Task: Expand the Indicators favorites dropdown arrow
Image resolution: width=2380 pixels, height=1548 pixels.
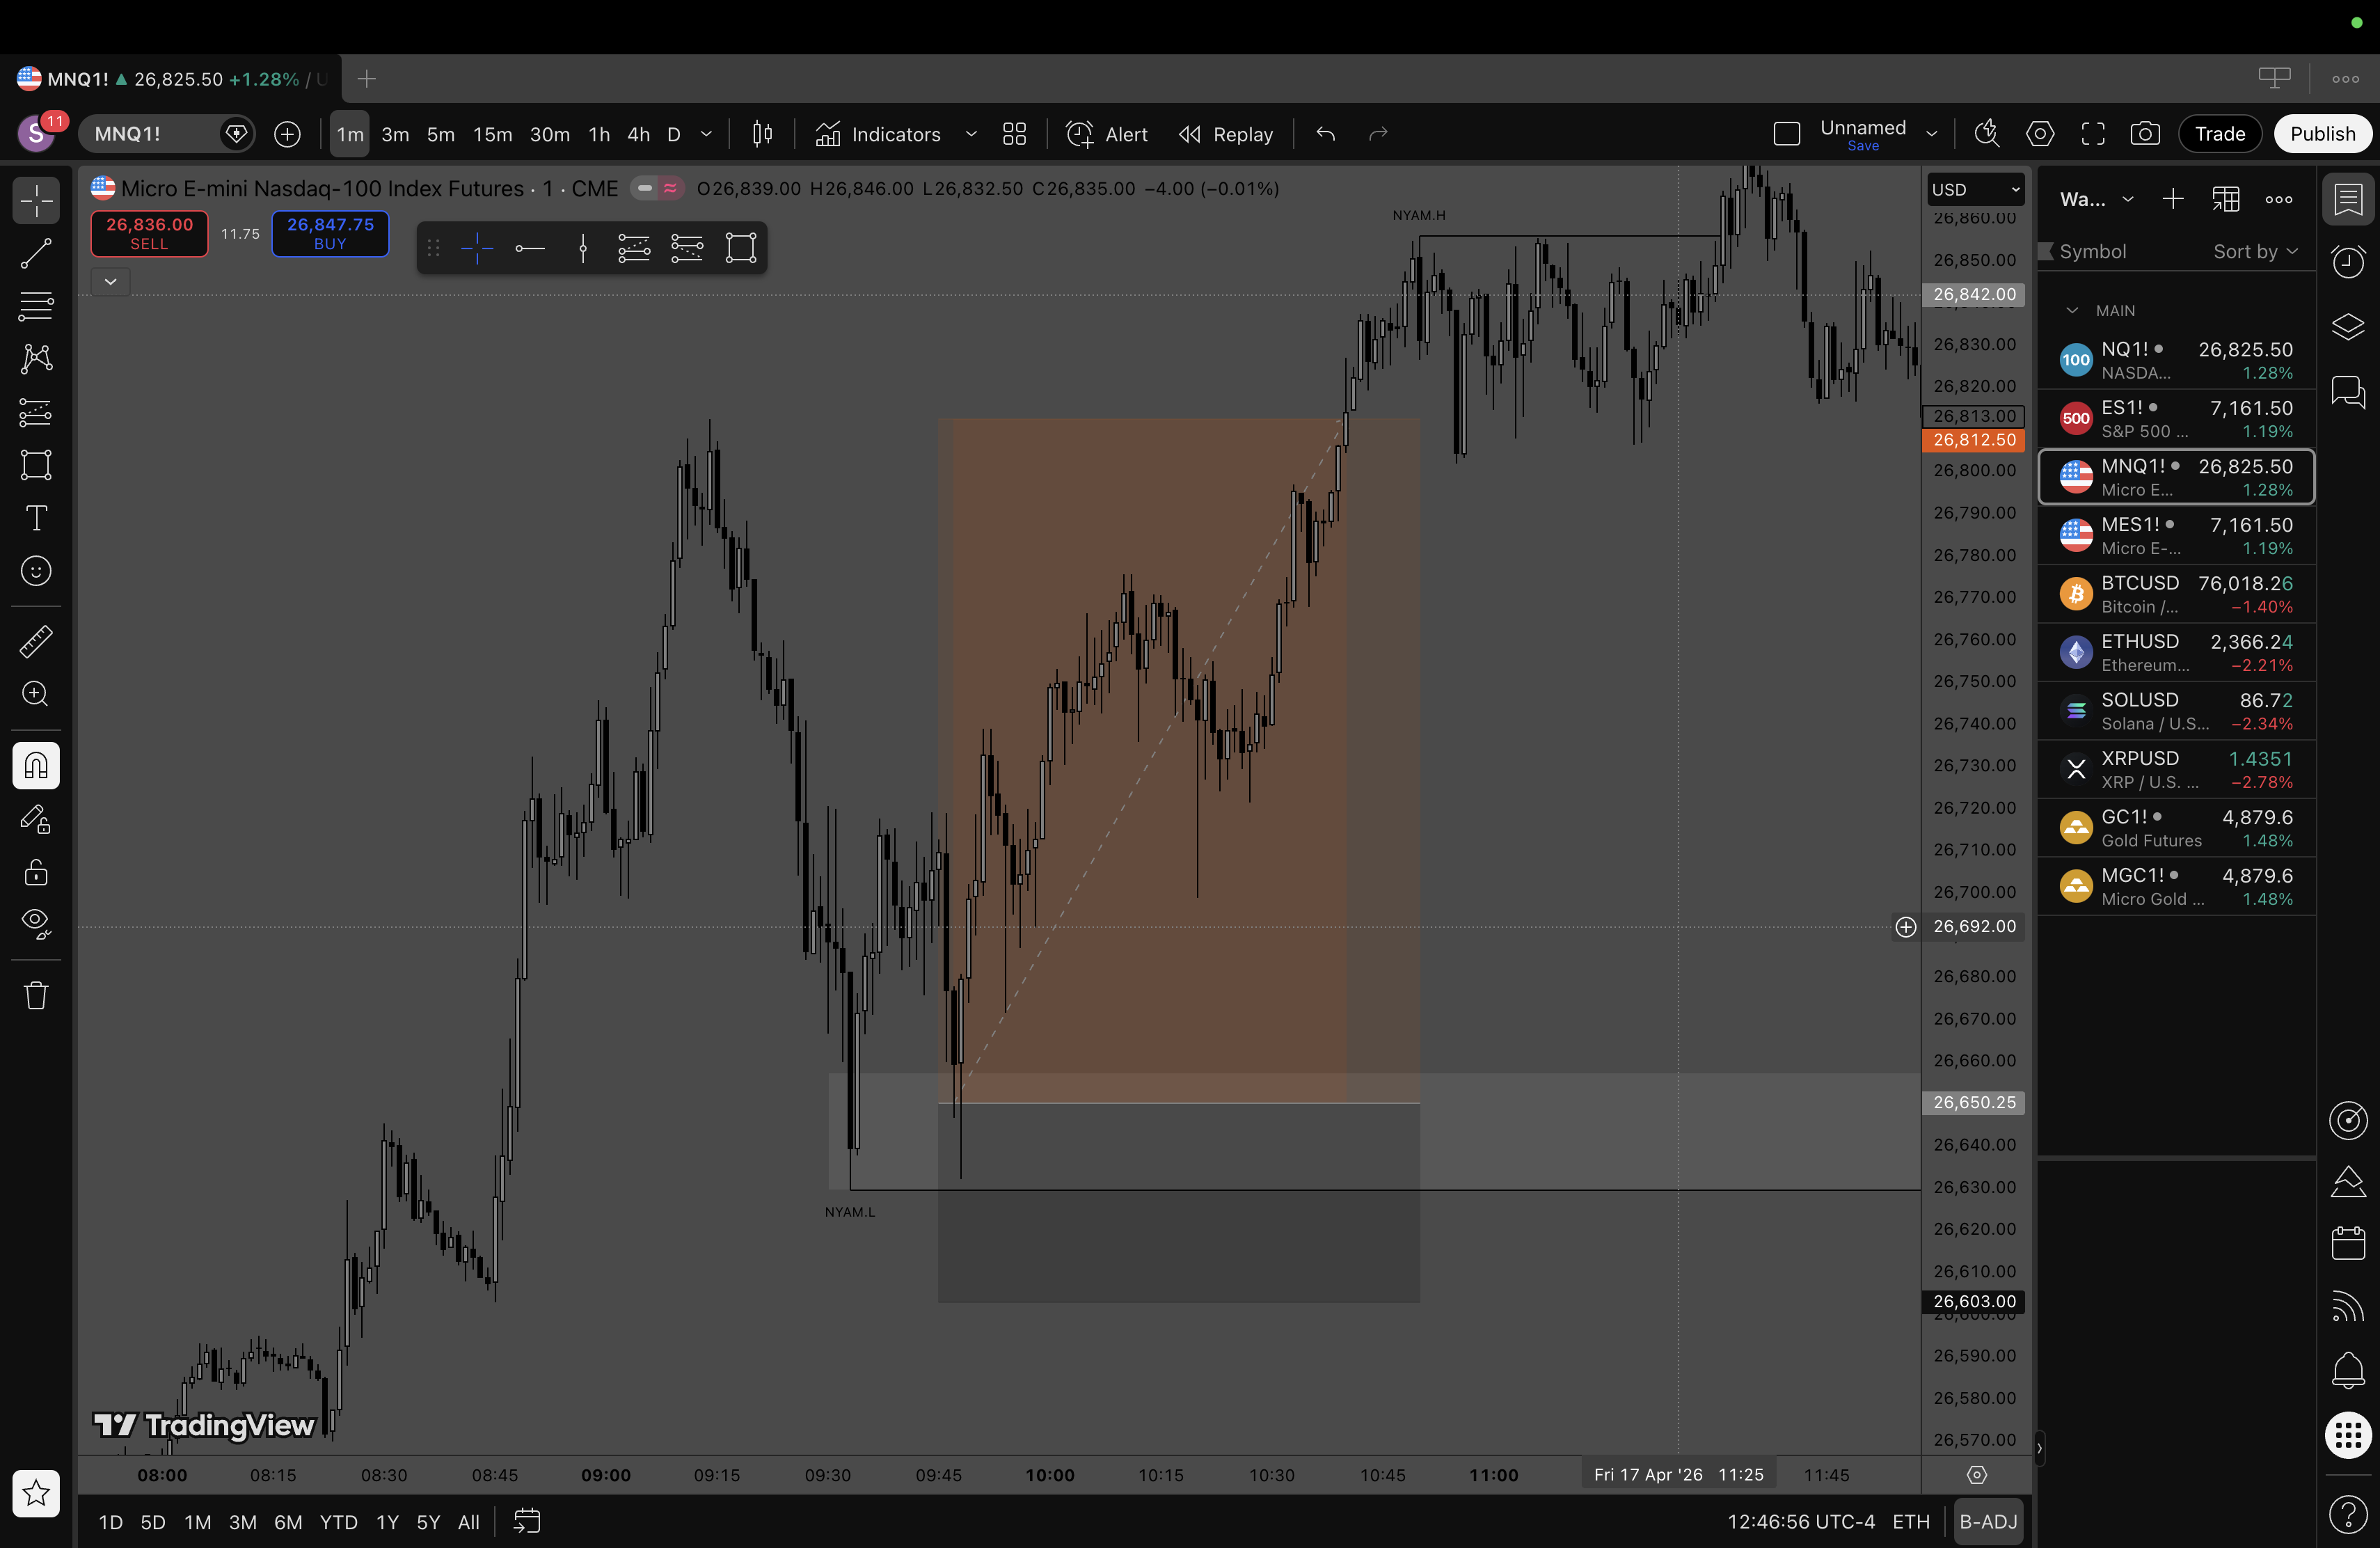Action: (x=970, y=134)
